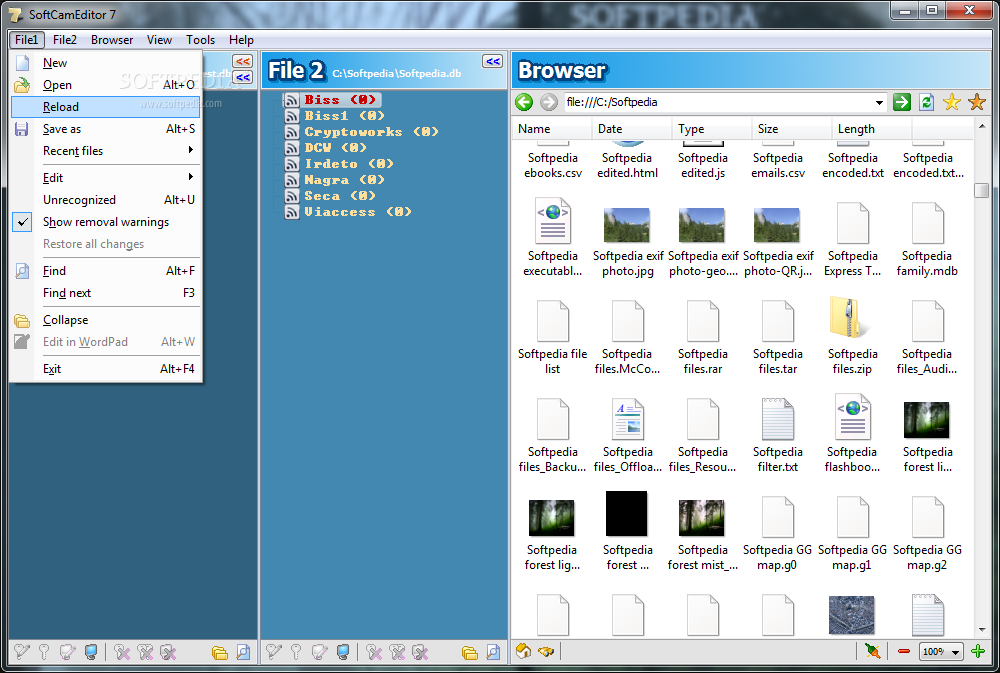Screen dimensions: 1000x673
Task: Click the folder icon in File 2 bottom toolbar
Action: click(x=469, y=652)
